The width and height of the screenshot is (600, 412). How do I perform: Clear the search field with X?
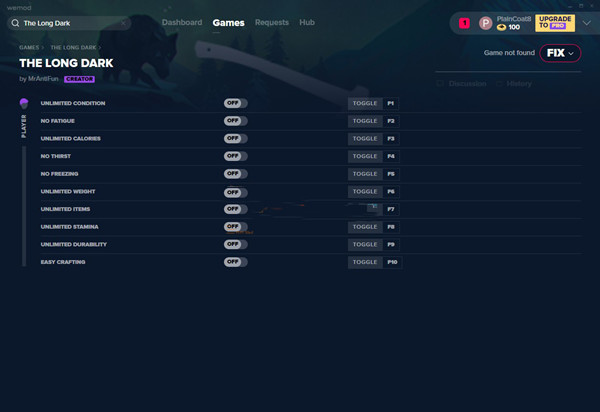(123, 23)
